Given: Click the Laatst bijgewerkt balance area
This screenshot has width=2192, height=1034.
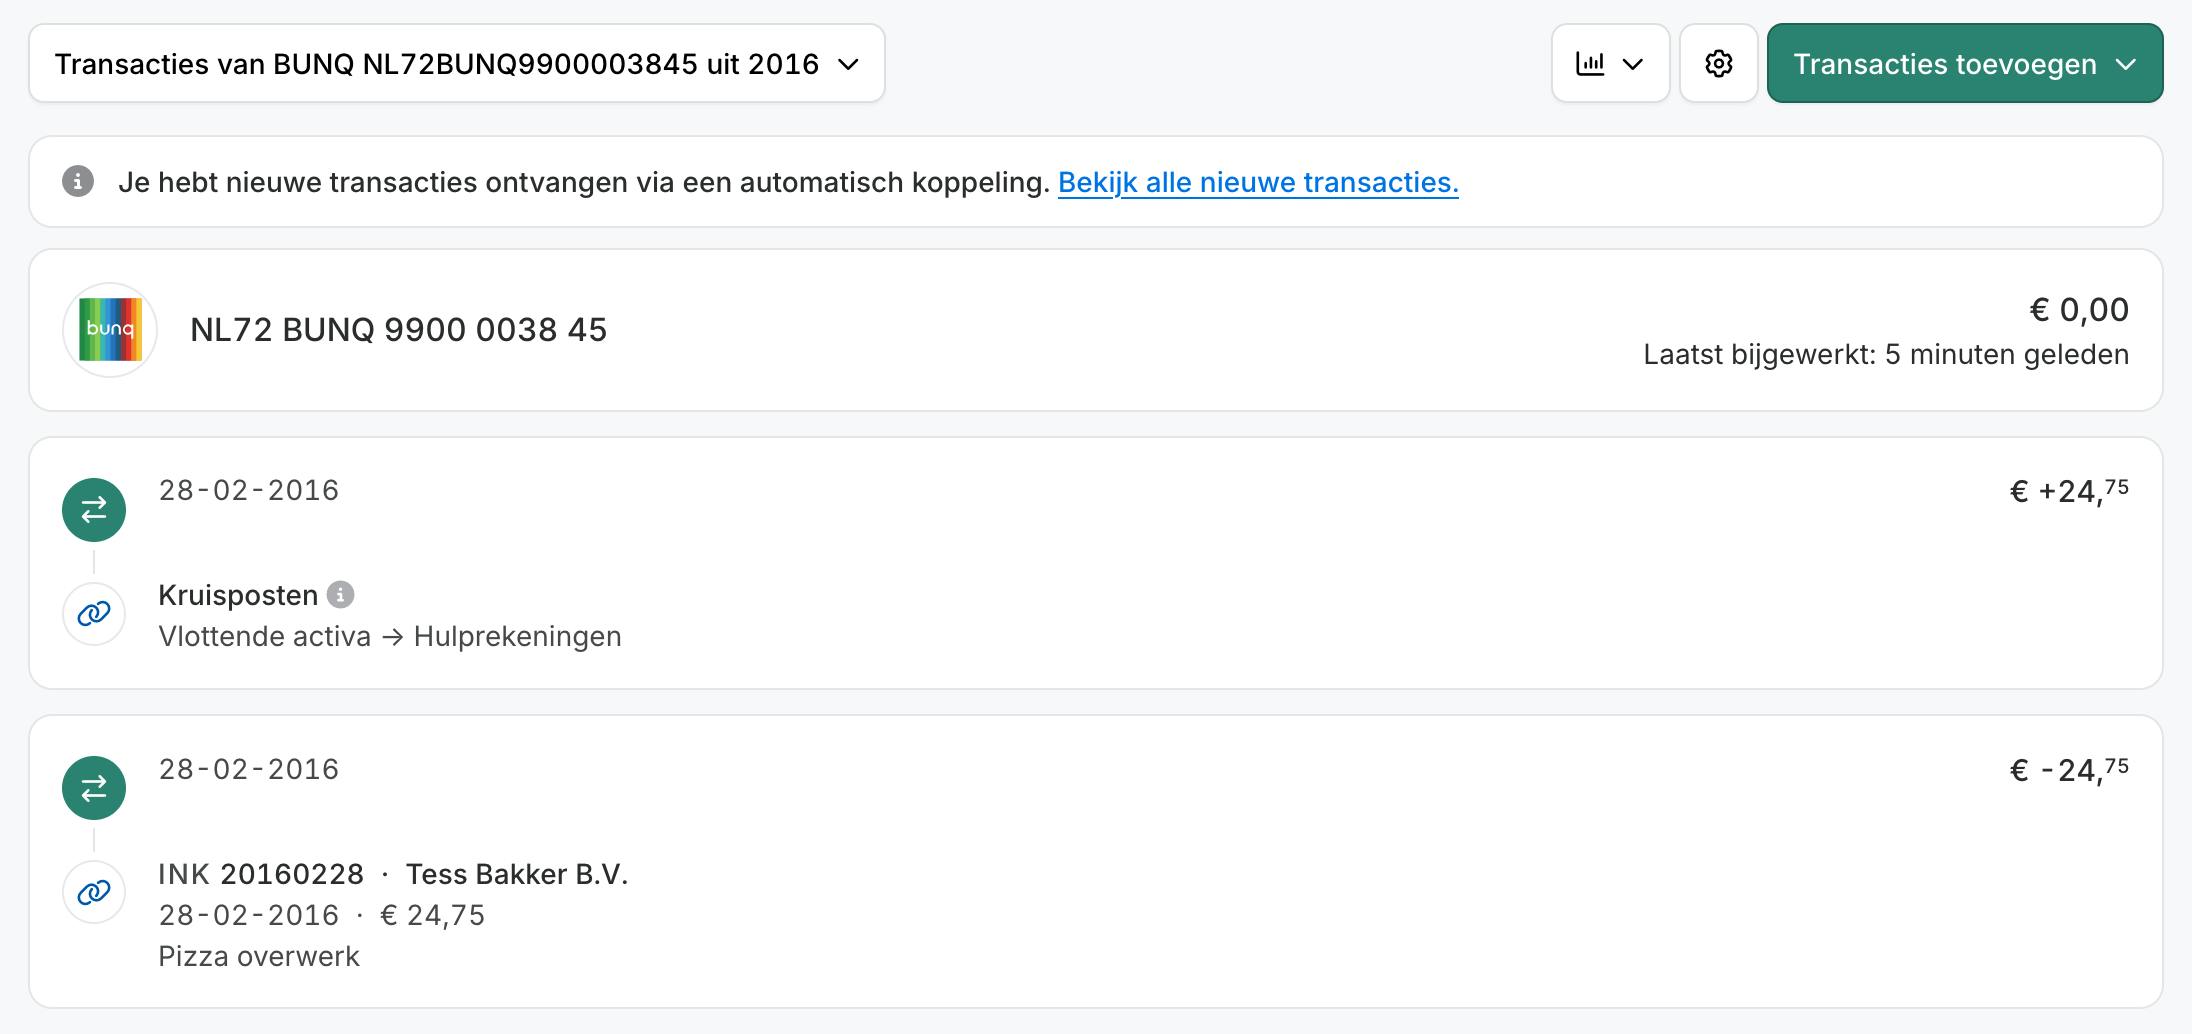Looking at the screenshot, I should tap(1785, 353).
